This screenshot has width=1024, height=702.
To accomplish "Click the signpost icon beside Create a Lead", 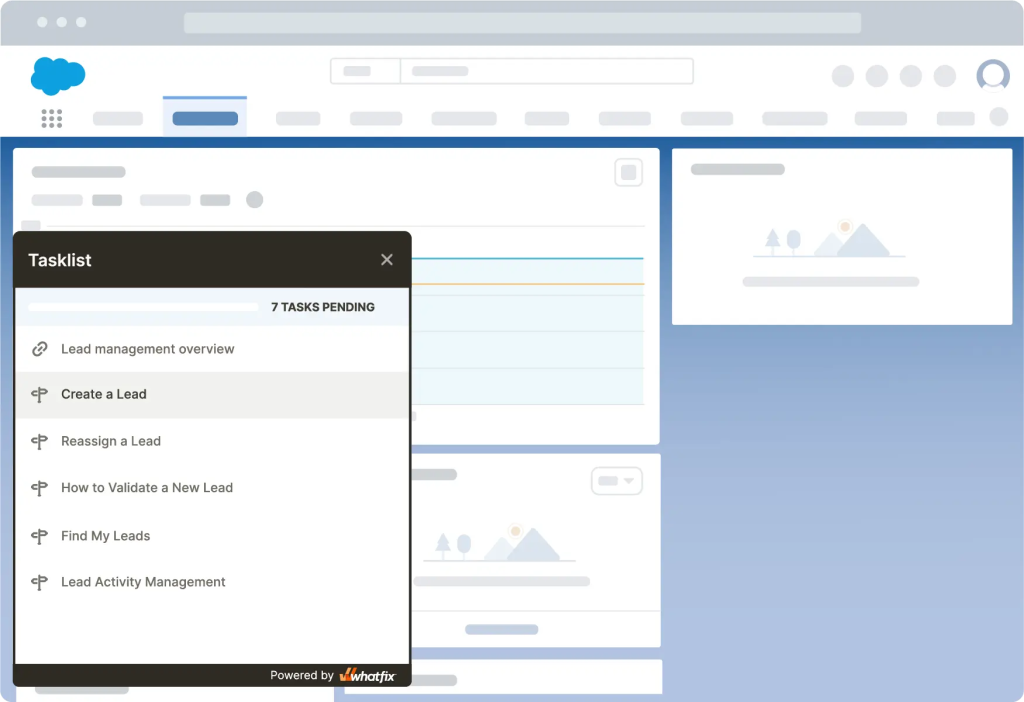I will (x=40, y=395).
